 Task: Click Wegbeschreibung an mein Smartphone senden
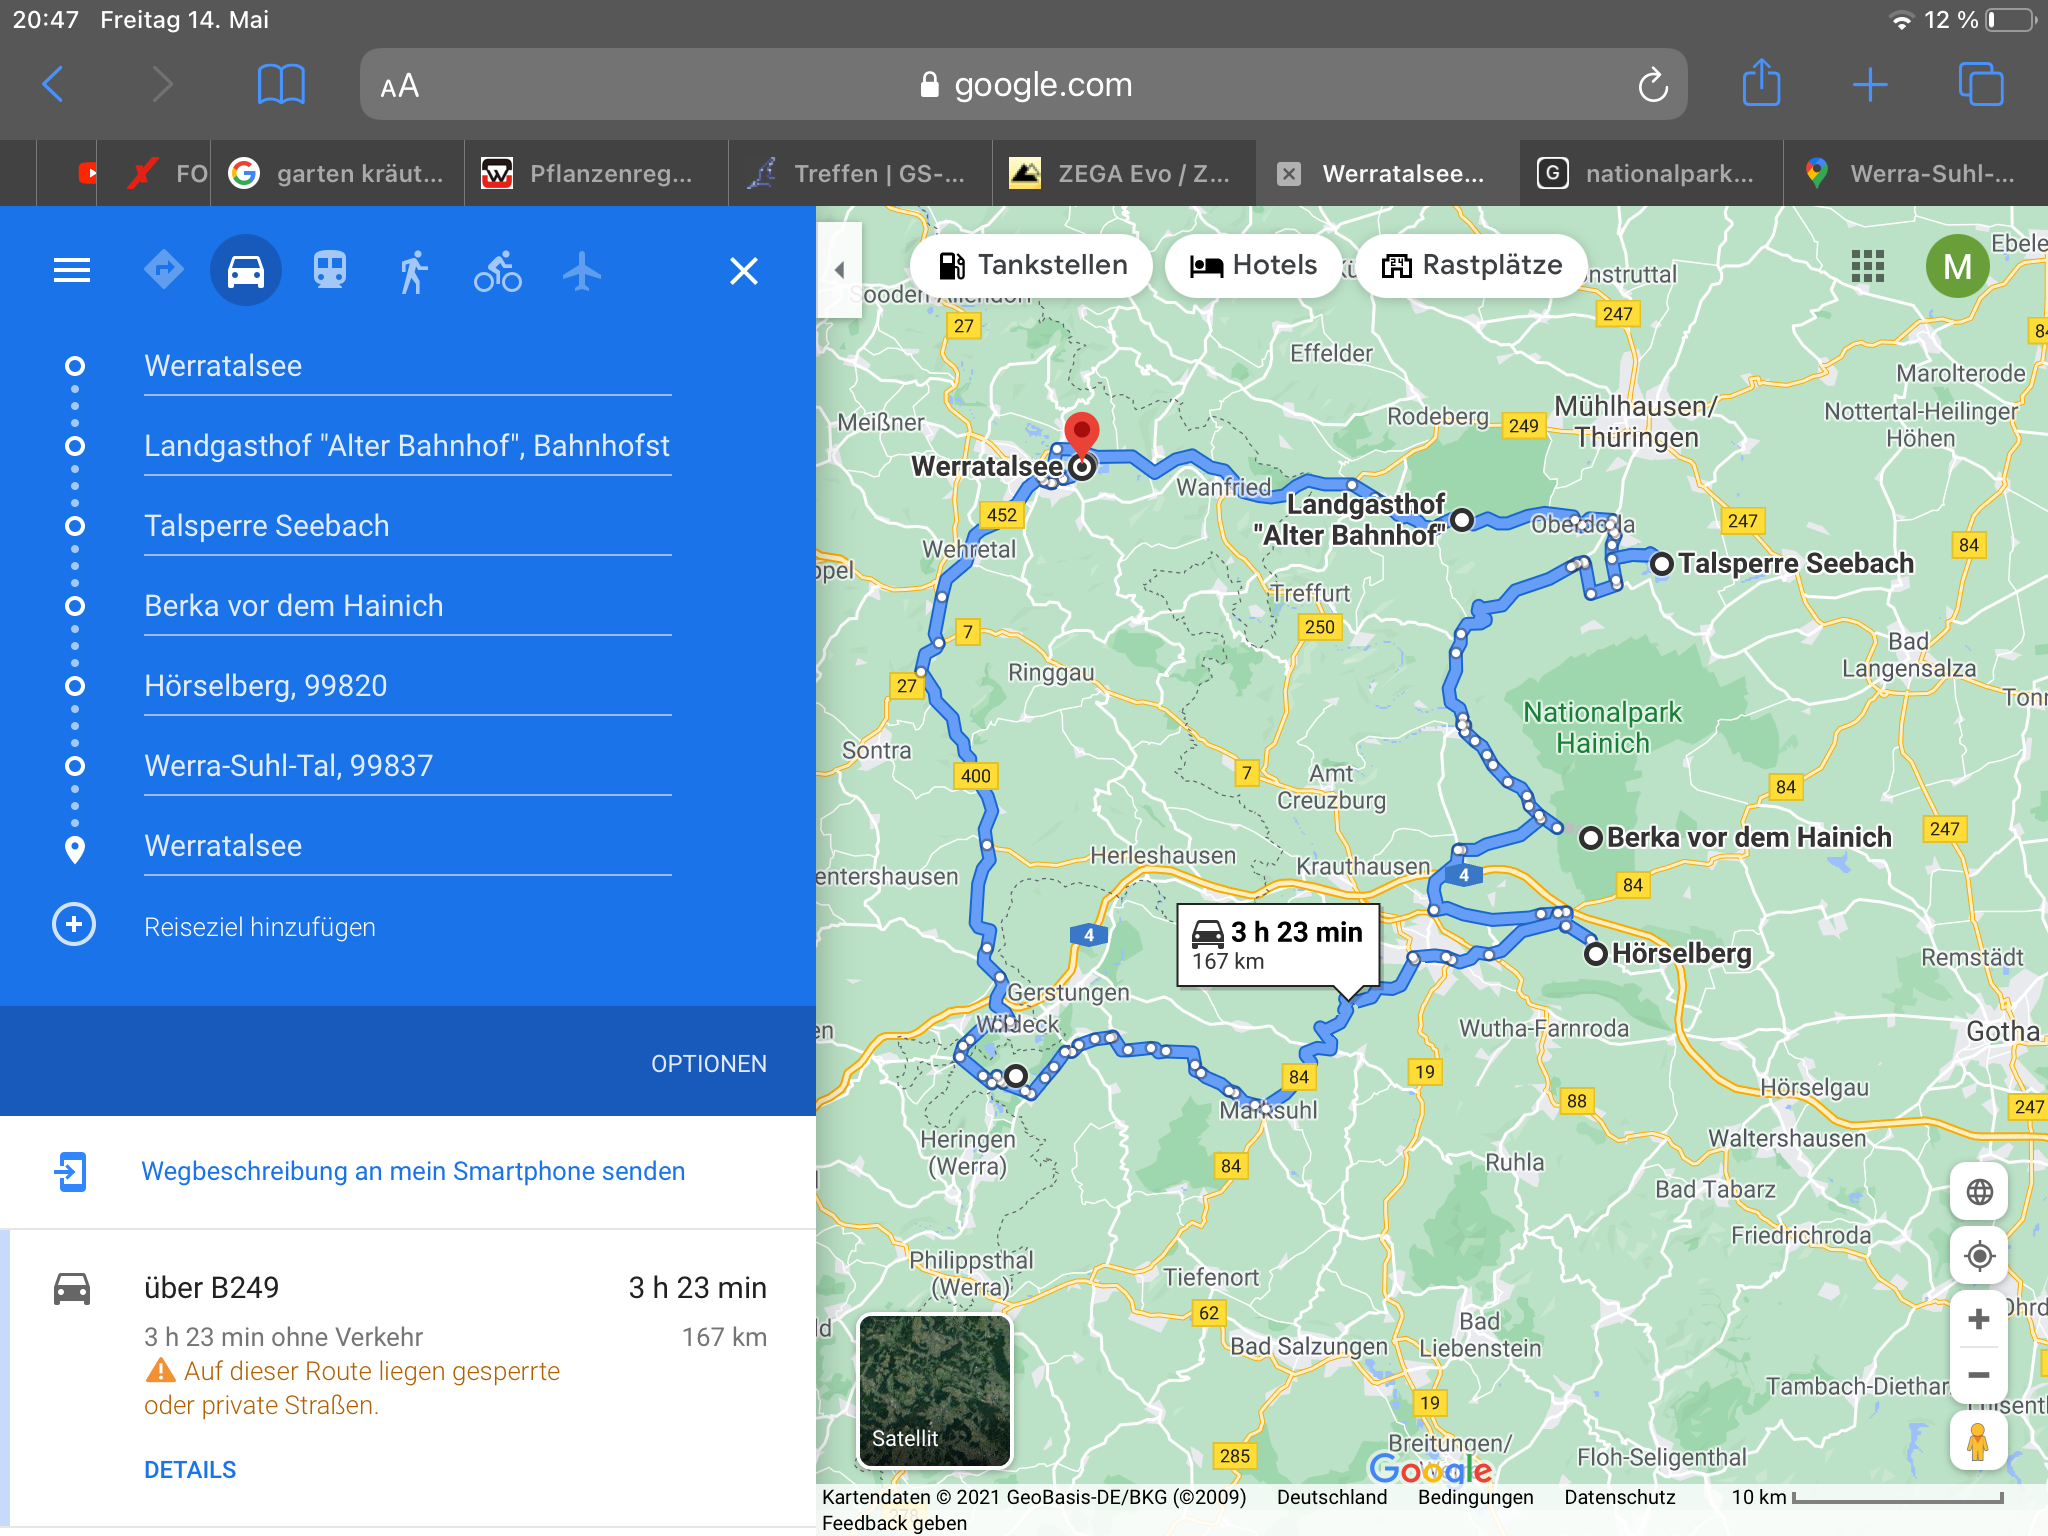click(413, 1171)
